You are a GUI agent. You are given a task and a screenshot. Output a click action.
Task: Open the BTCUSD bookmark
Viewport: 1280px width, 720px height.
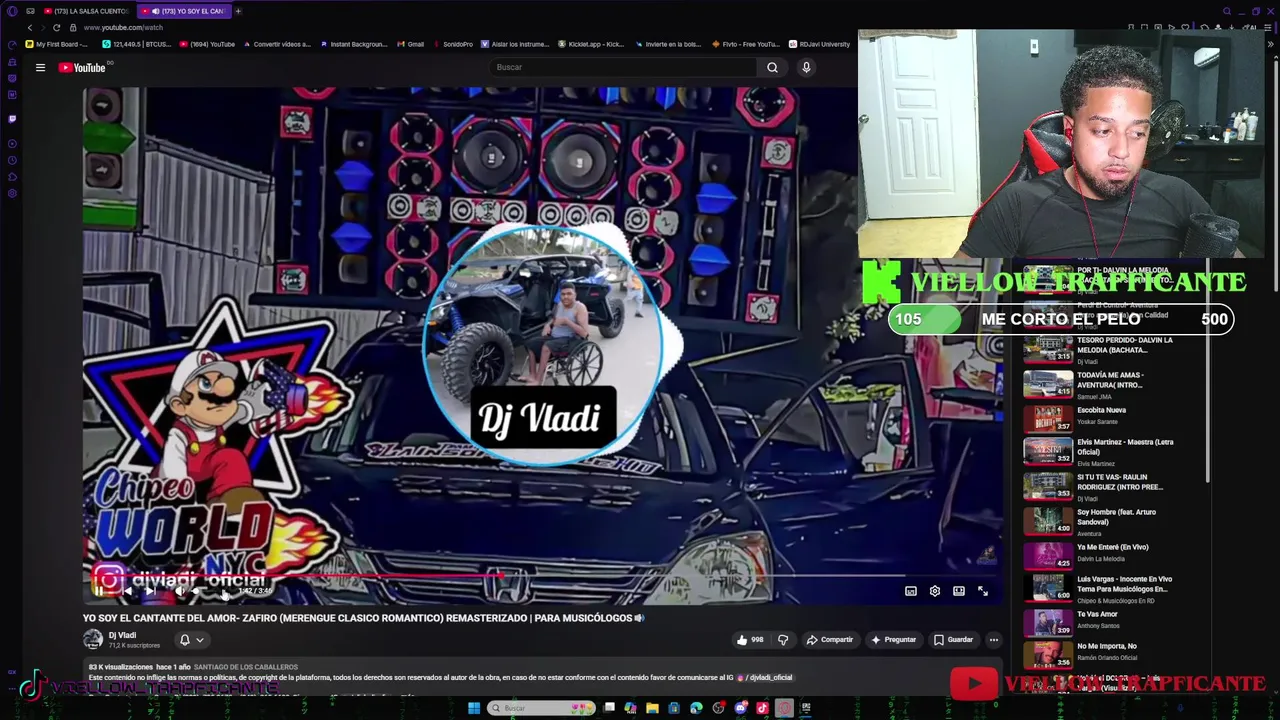[x=137, y=44]
